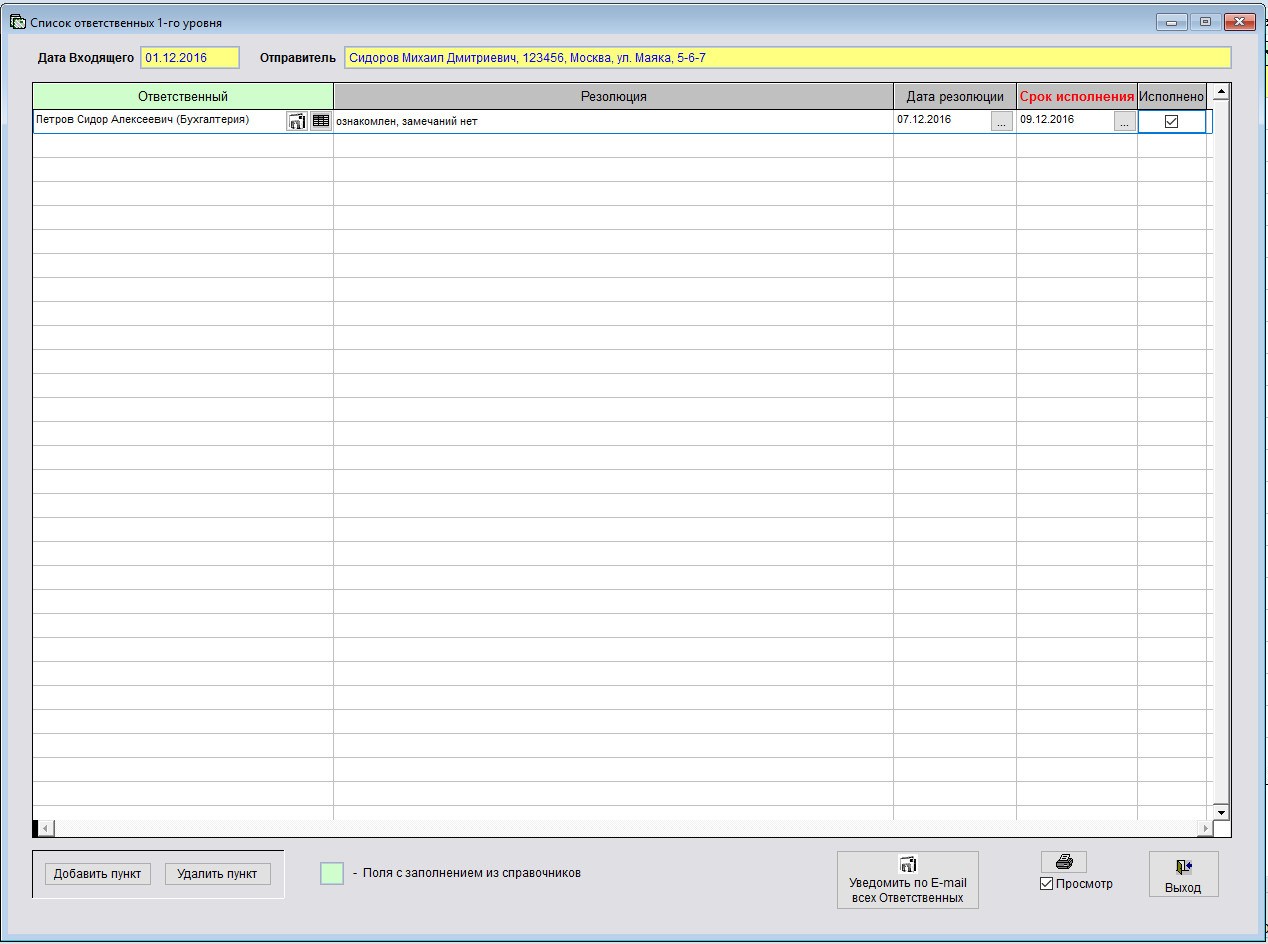
Task: Click Уведомить по E-mail всех Ответственных
Action: [908, 880]
